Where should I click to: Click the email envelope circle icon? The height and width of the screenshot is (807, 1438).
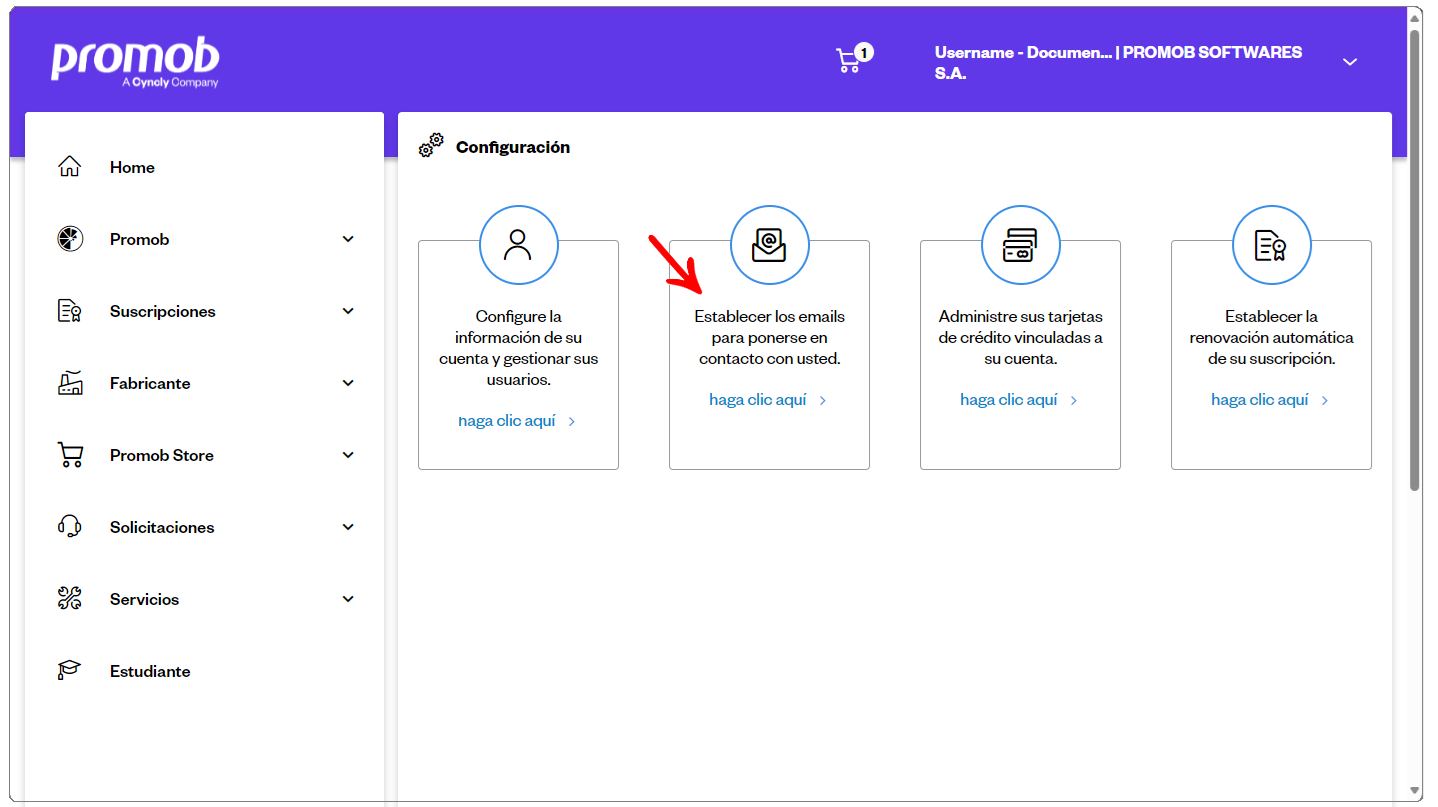[769, 244]
